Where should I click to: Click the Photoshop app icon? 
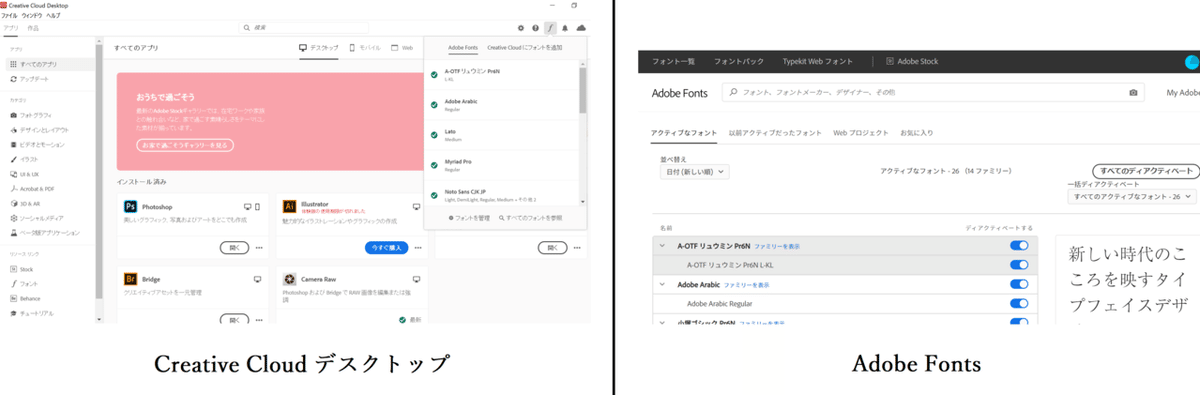coord(130,207)
